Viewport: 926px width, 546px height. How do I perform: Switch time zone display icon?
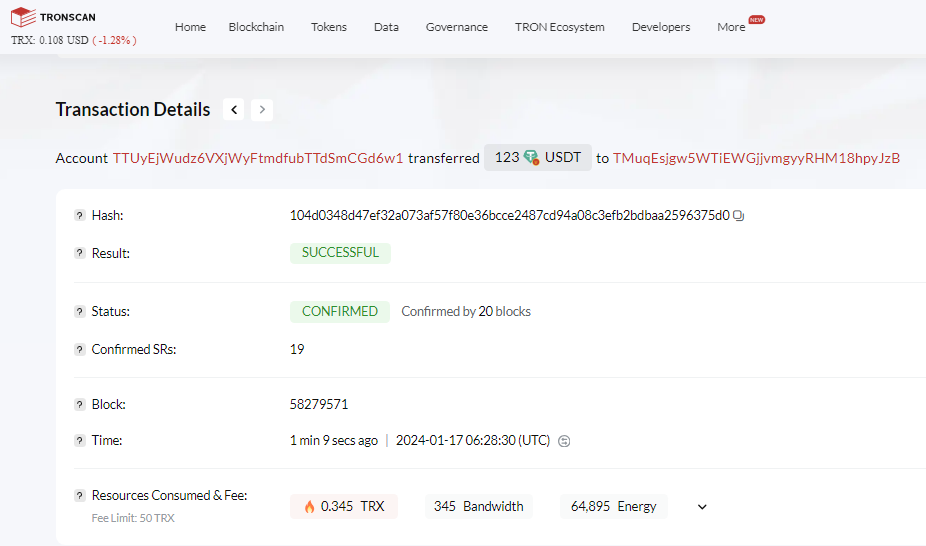tap(564, 441)
